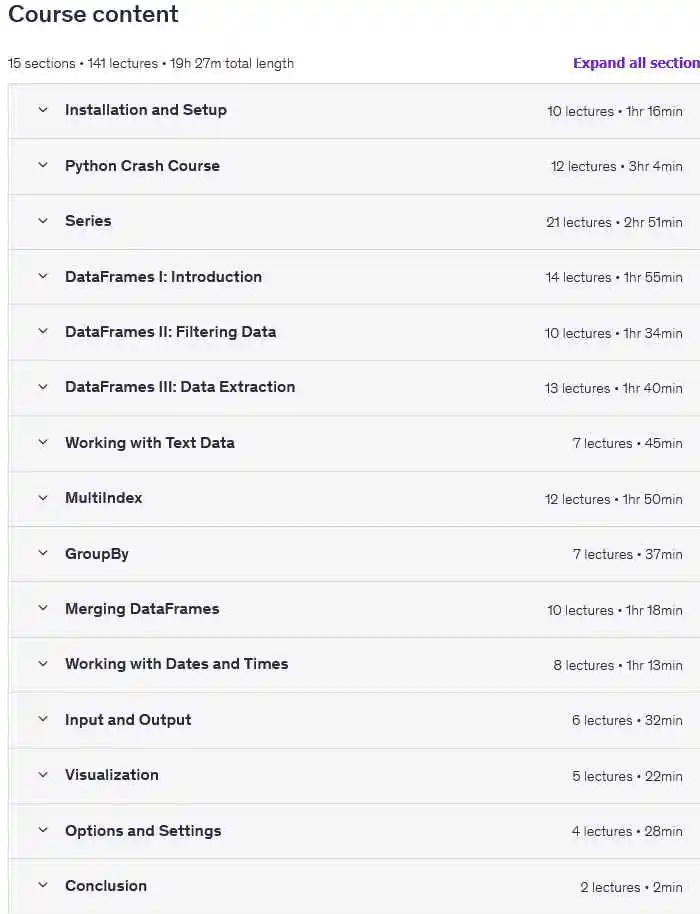Click the Working with Text Data chevron
Image resolution: width=700 pixels, height=914 pixels.
coord(43,443)
